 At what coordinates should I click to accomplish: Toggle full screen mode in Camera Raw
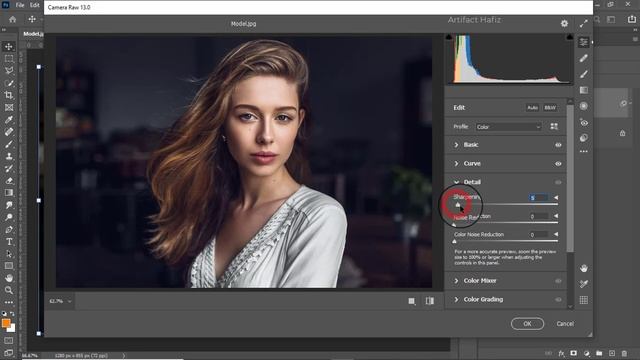click(x=584, y=24)
